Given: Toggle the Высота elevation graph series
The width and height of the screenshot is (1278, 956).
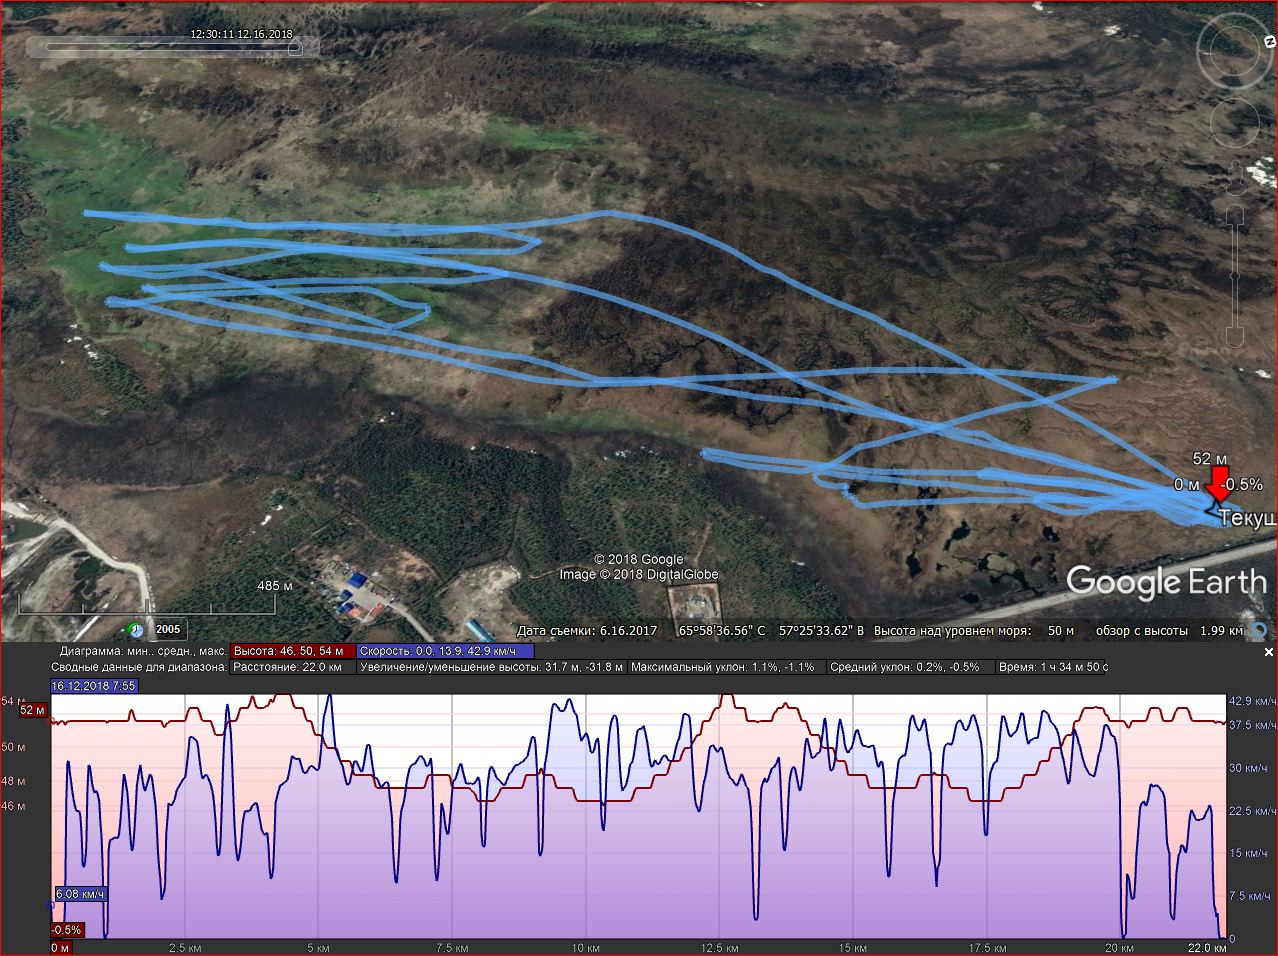Looking at the screenshot, I should (x=292, y=650).
